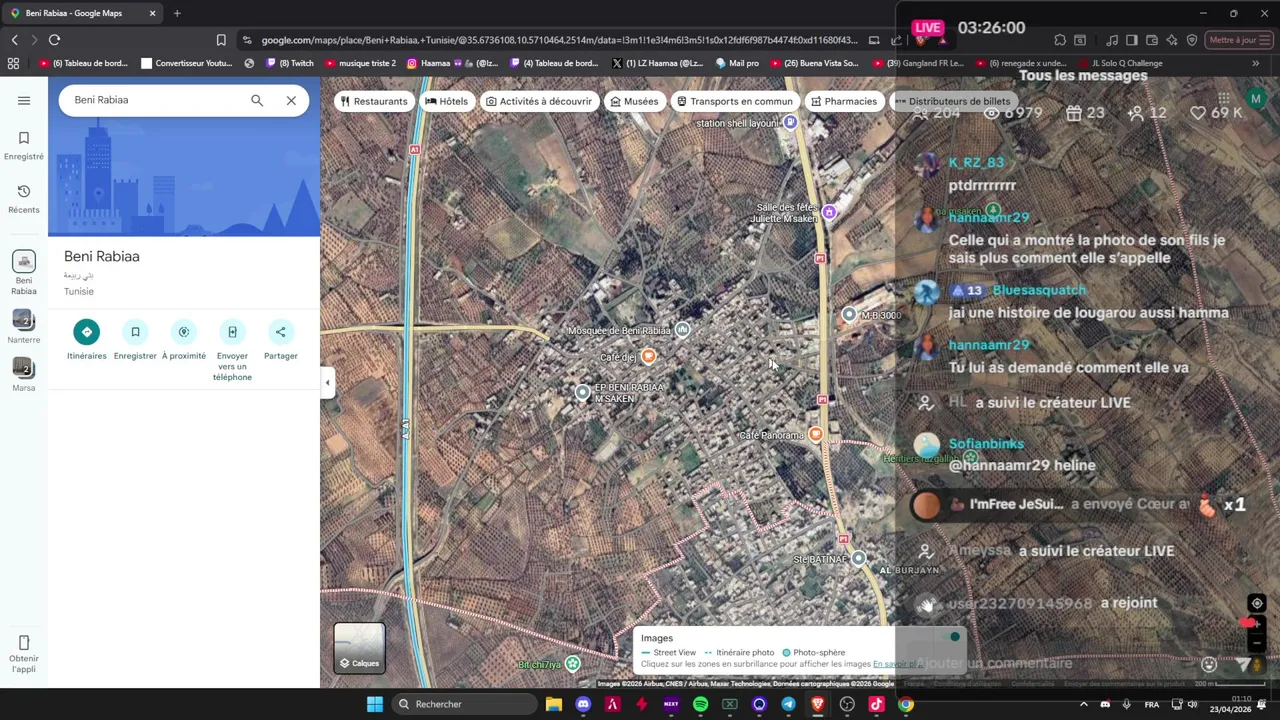Filter map by Distributeurs de billets
The height and width of the screenshot is (720, 1280).
point(952,101)
